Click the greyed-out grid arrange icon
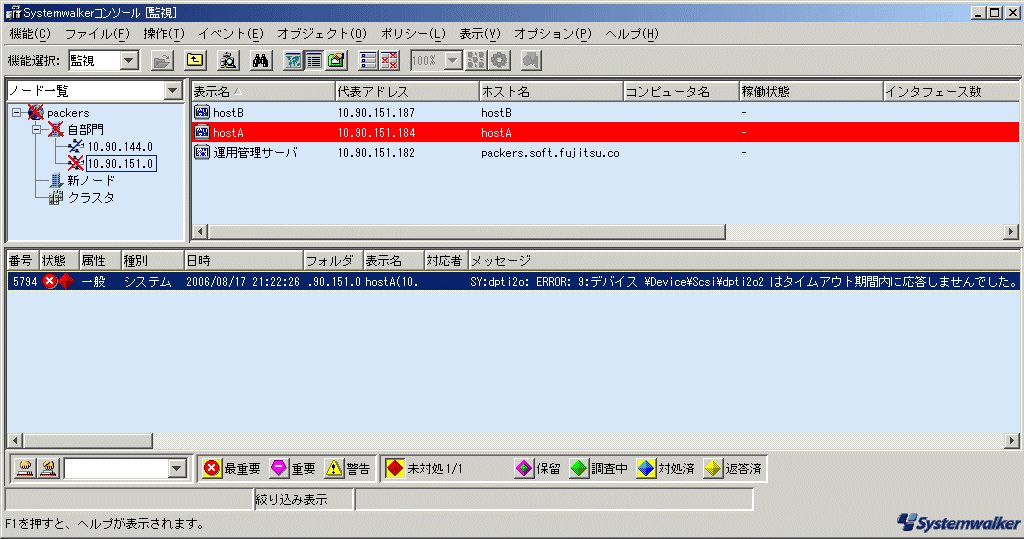The width and height of the screenshot is (1024, 539). [476, 61]
